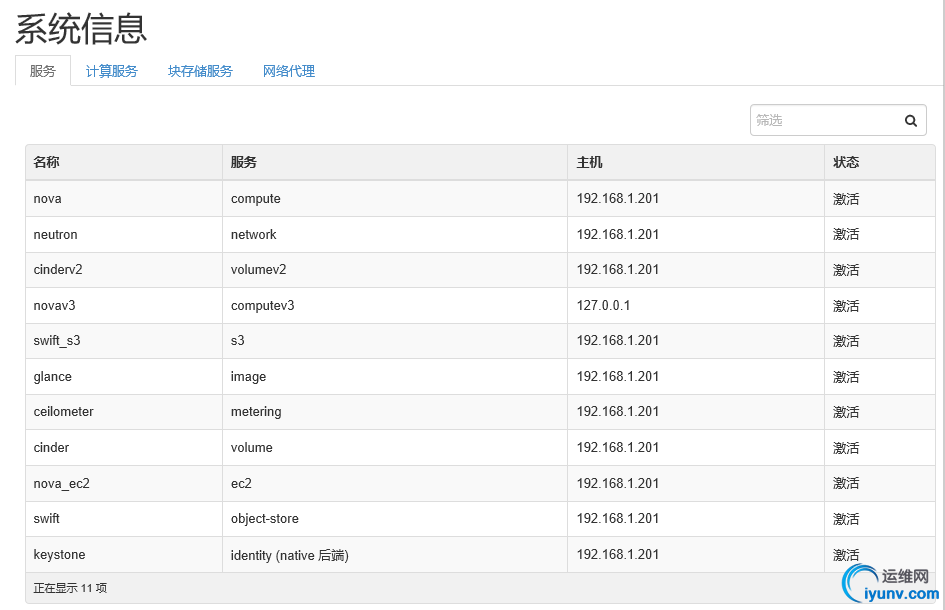Open the 块存储服务 tab

[200, 71]
